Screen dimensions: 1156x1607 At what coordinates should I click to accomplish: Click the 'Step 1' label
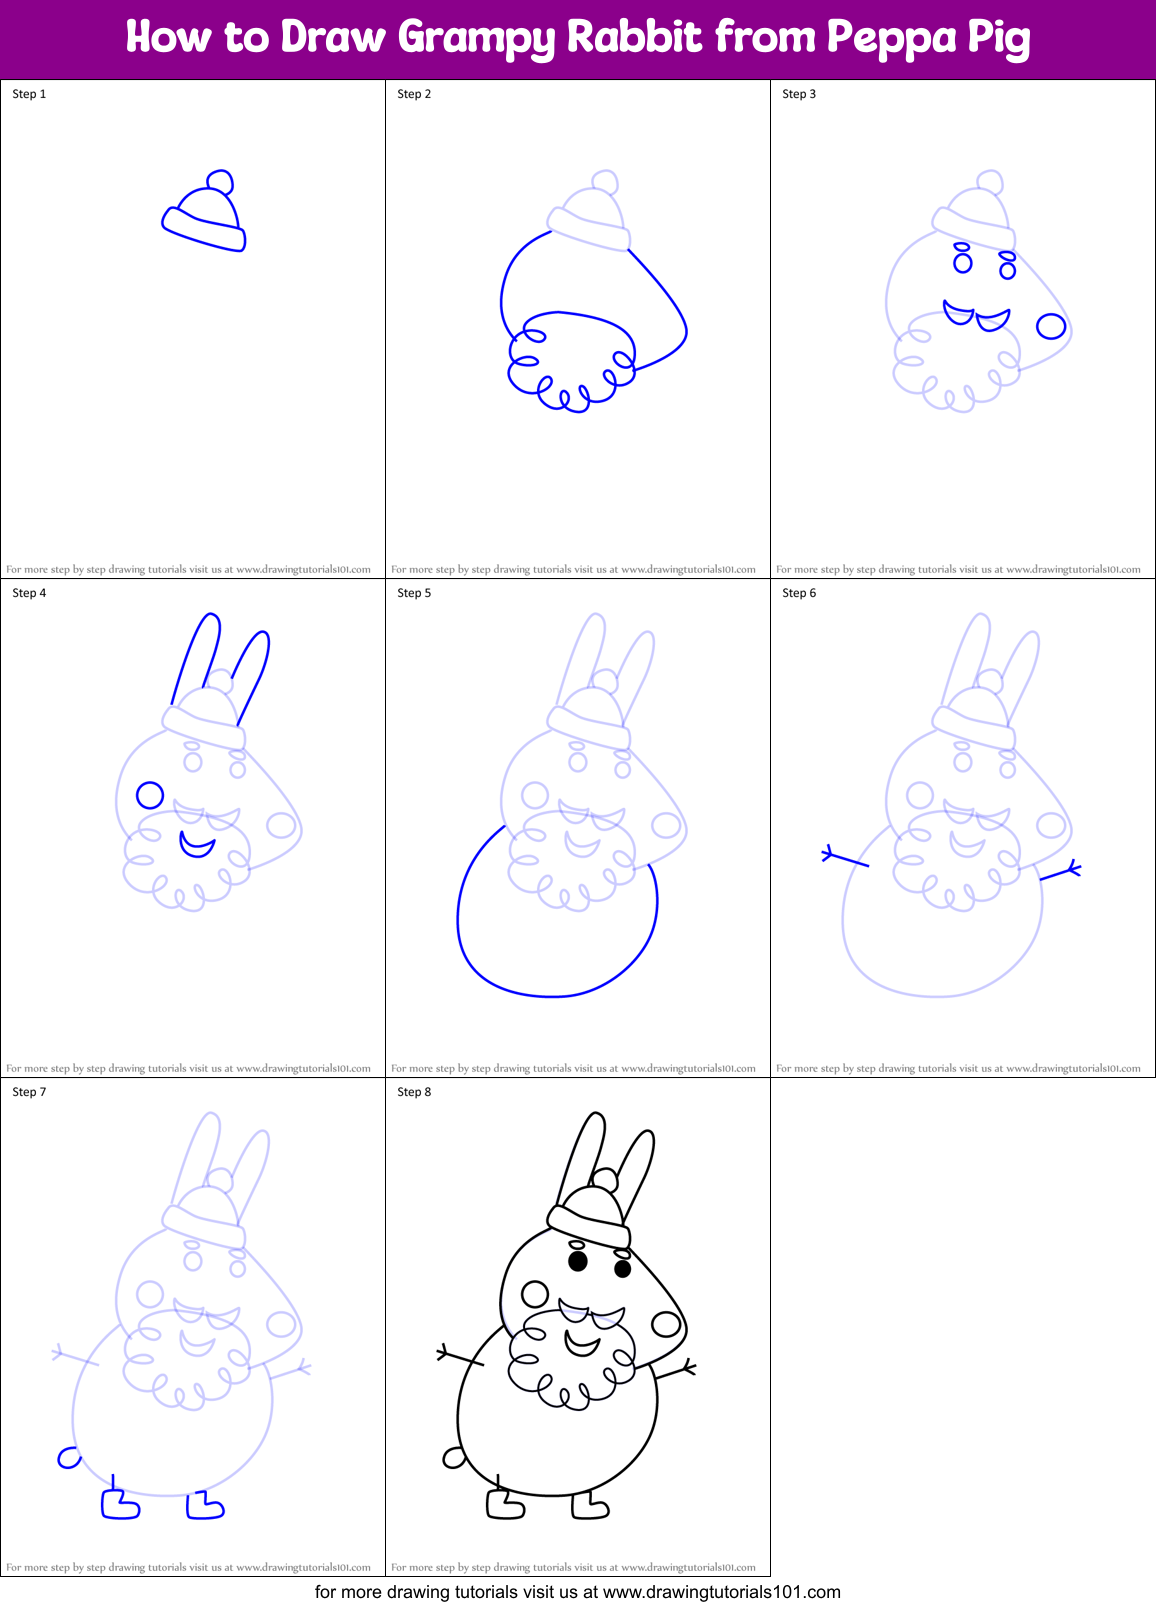[29, 94]
